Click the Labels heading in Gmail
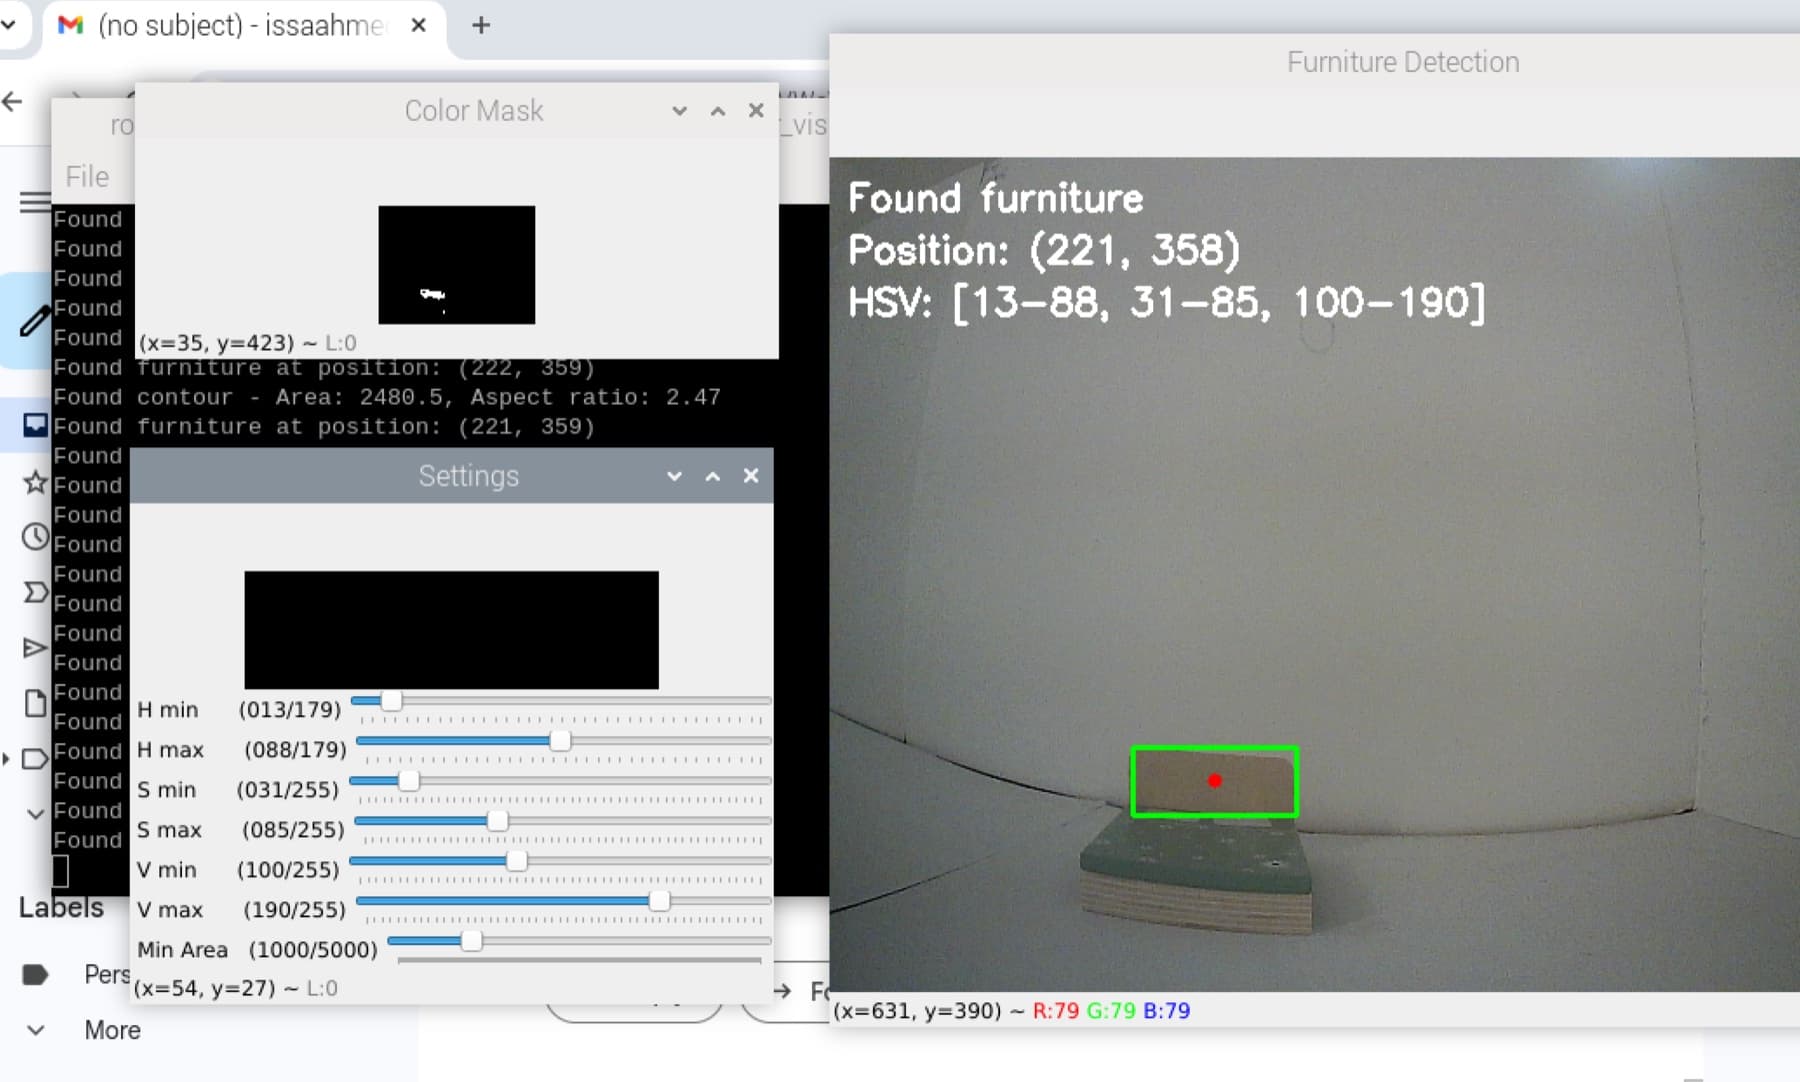This screenshot has width=1800, height=1082. [61, 907]
